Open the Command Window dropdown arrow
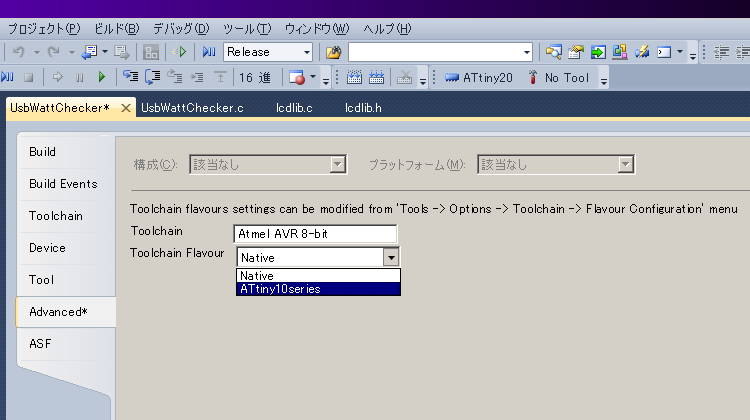750x420 pixels. point(680,52)
